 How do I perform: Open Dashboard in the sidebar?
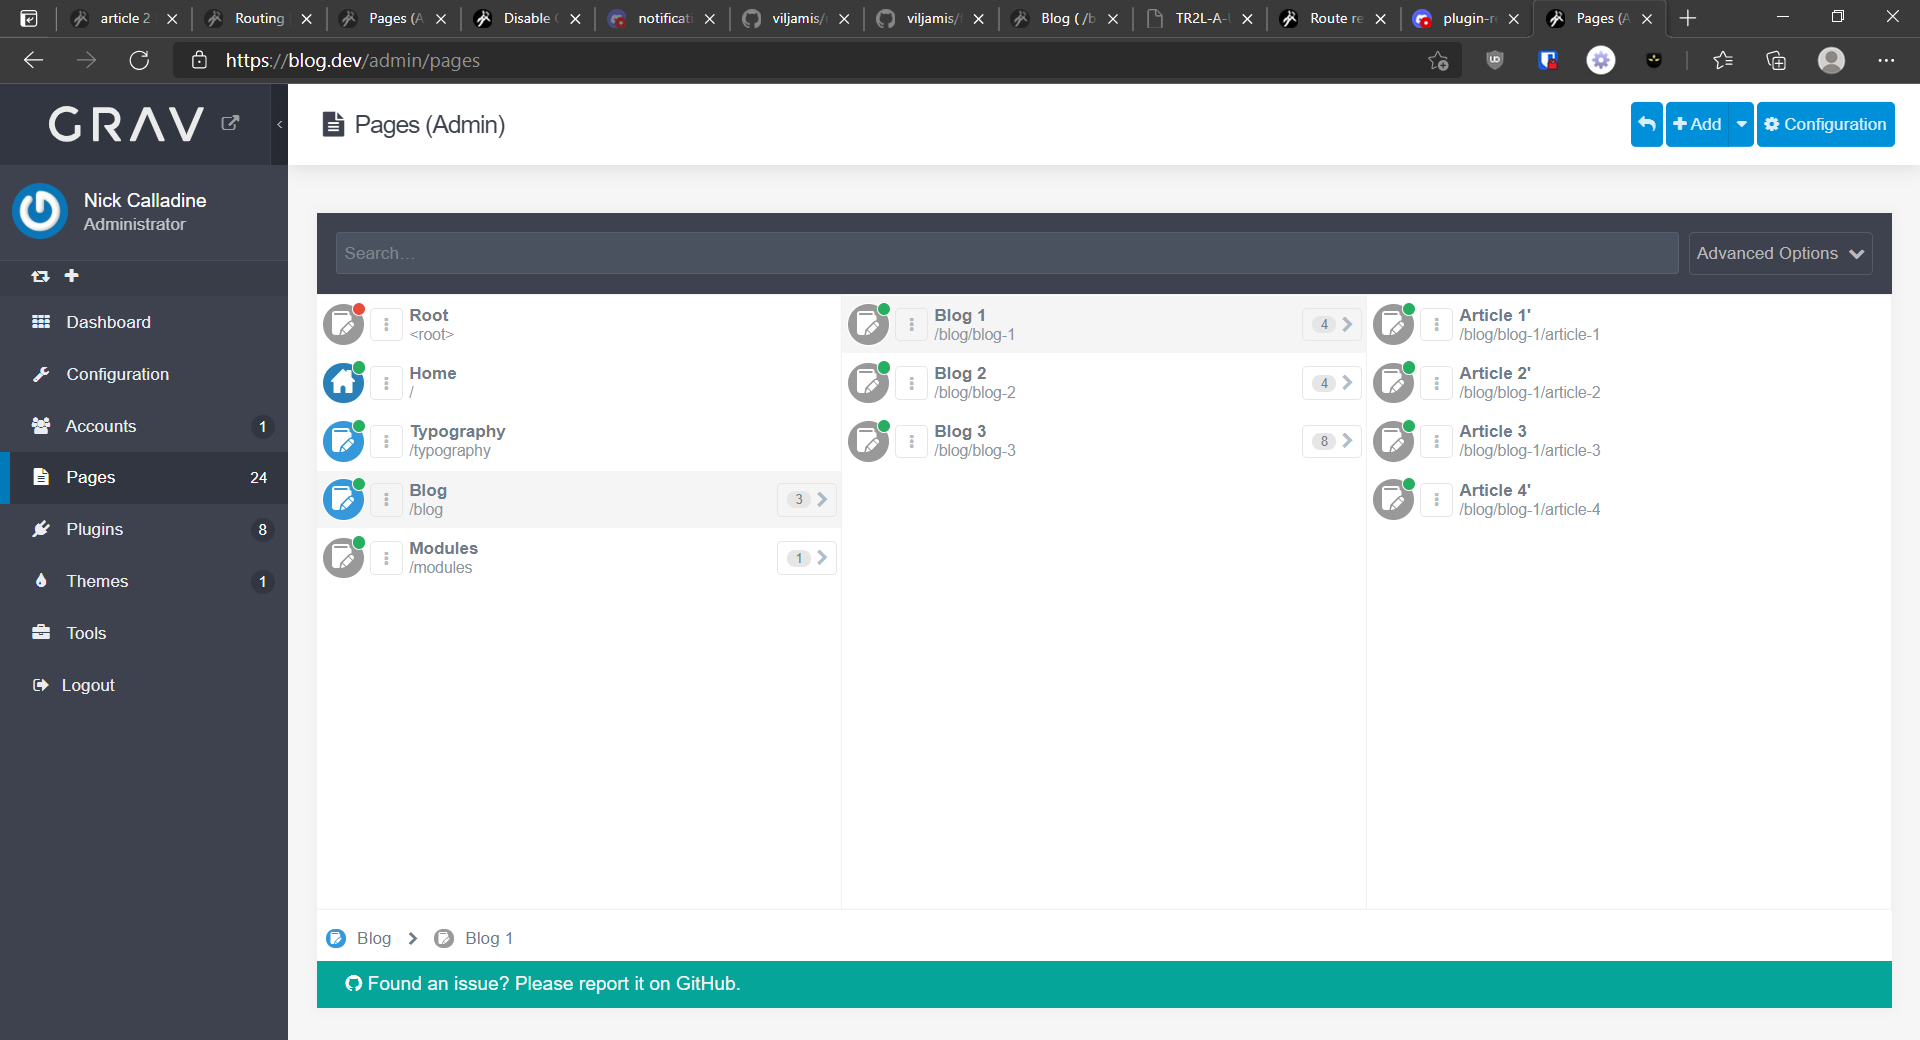click(x=144, y=322)
